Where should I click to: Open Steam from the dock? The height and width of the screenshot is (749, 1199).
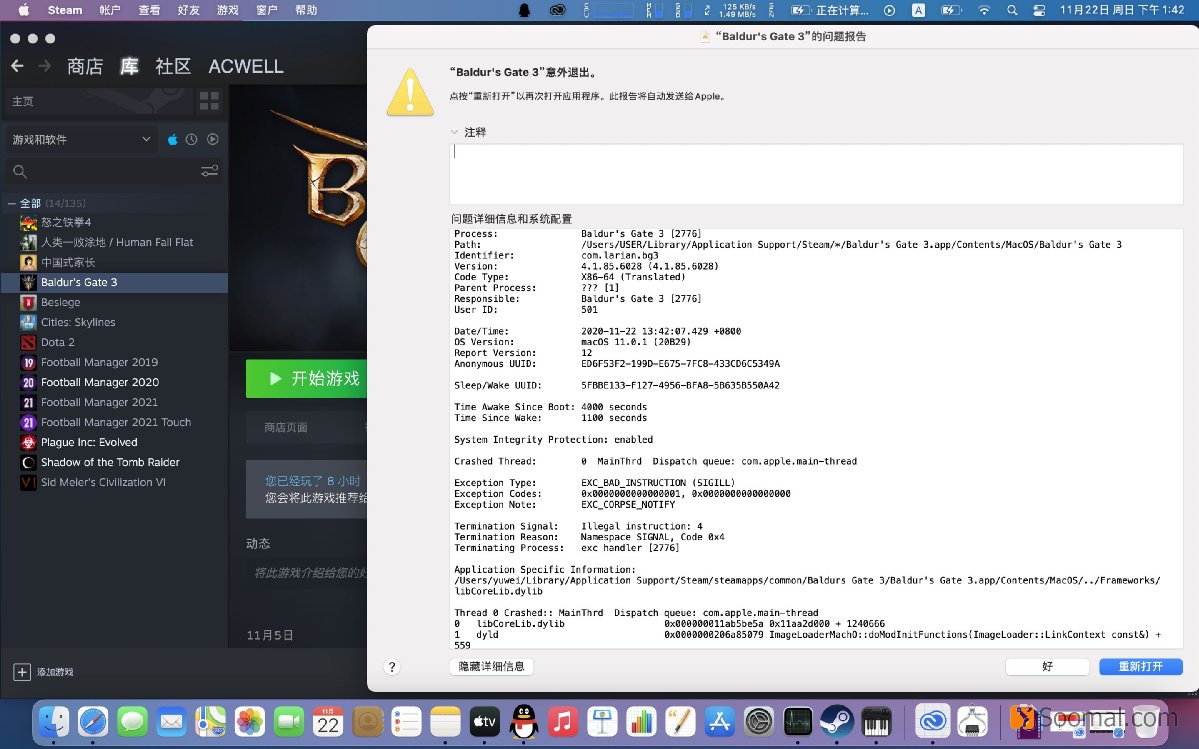(838, 721)
